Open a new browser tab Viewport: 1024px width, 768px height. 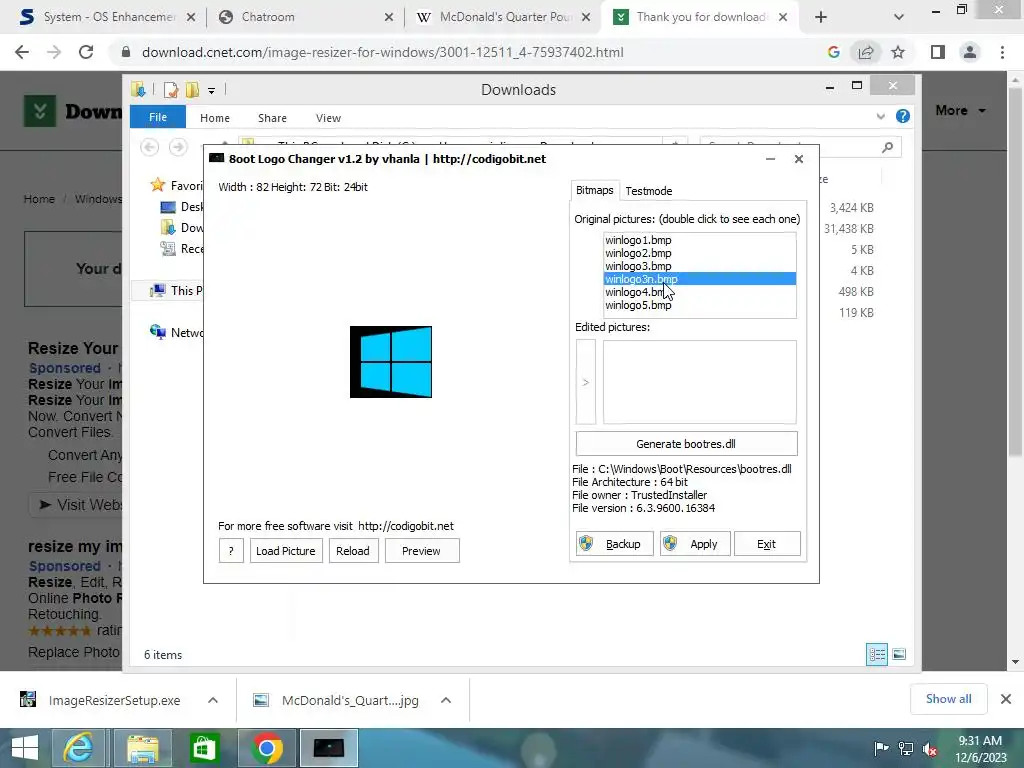pos(821,18)
